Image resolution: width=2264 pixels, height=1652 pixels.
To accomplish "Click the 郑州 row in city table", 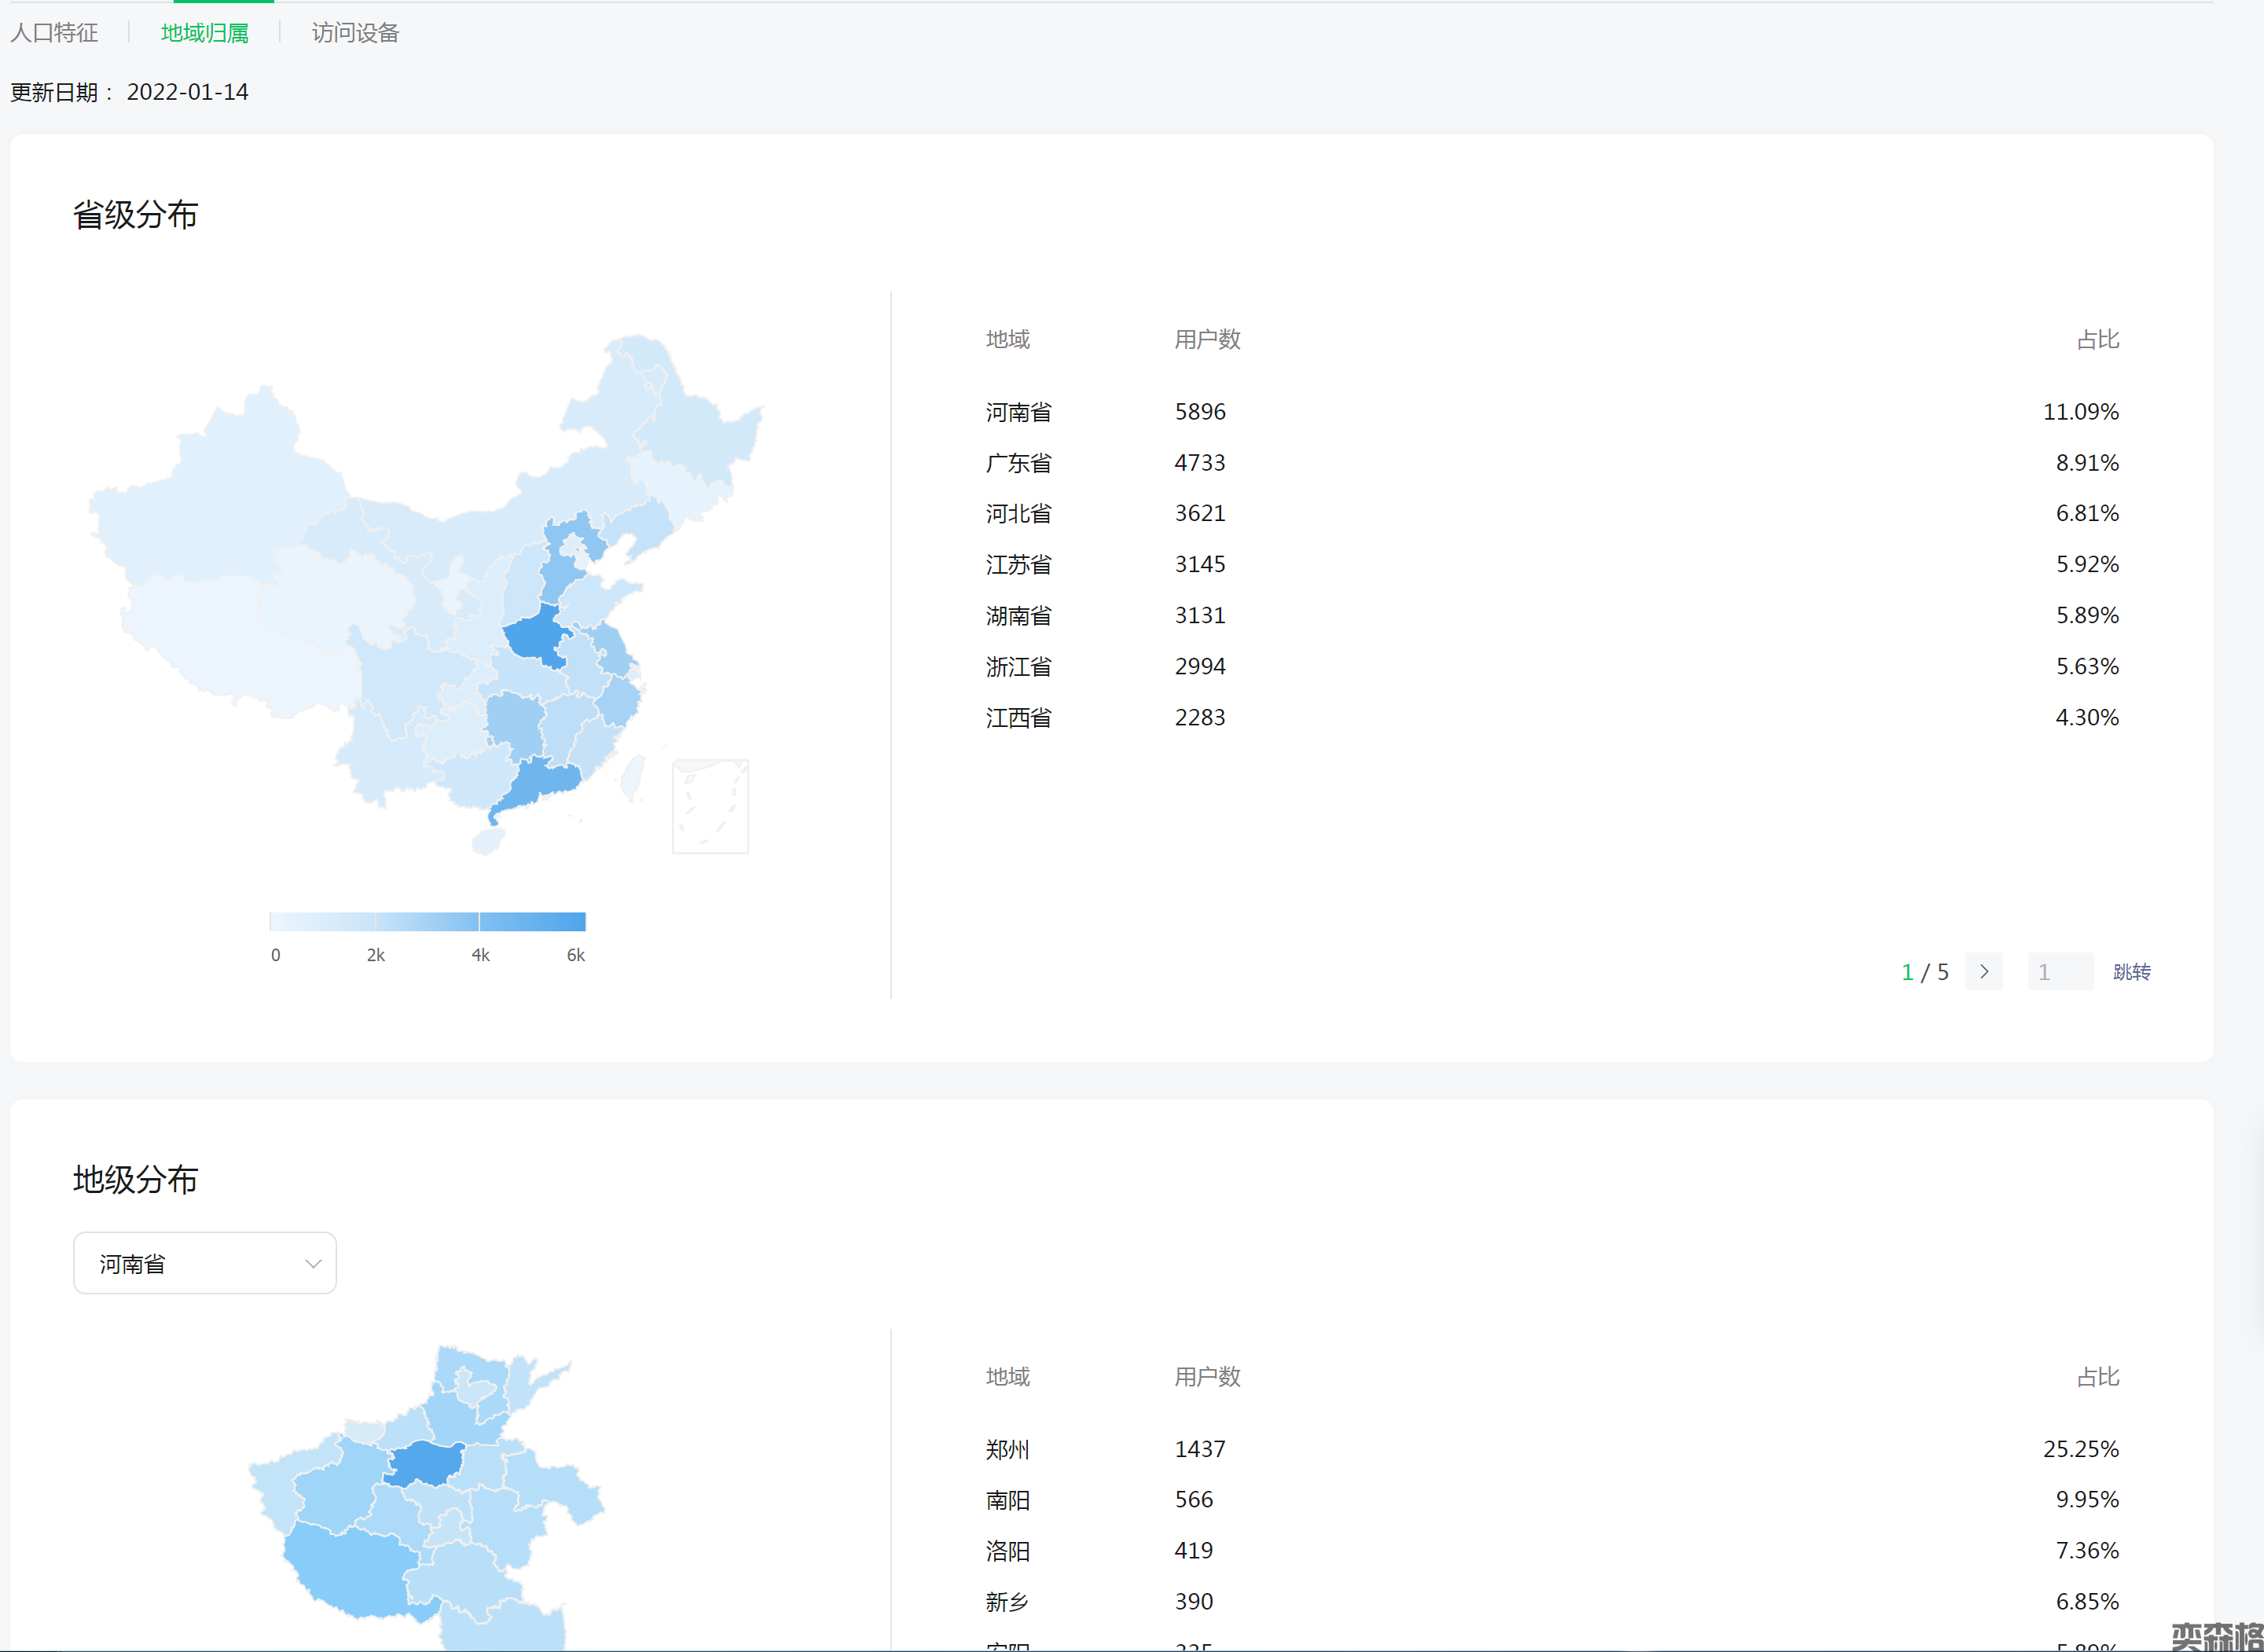I will [1007, 1449].
